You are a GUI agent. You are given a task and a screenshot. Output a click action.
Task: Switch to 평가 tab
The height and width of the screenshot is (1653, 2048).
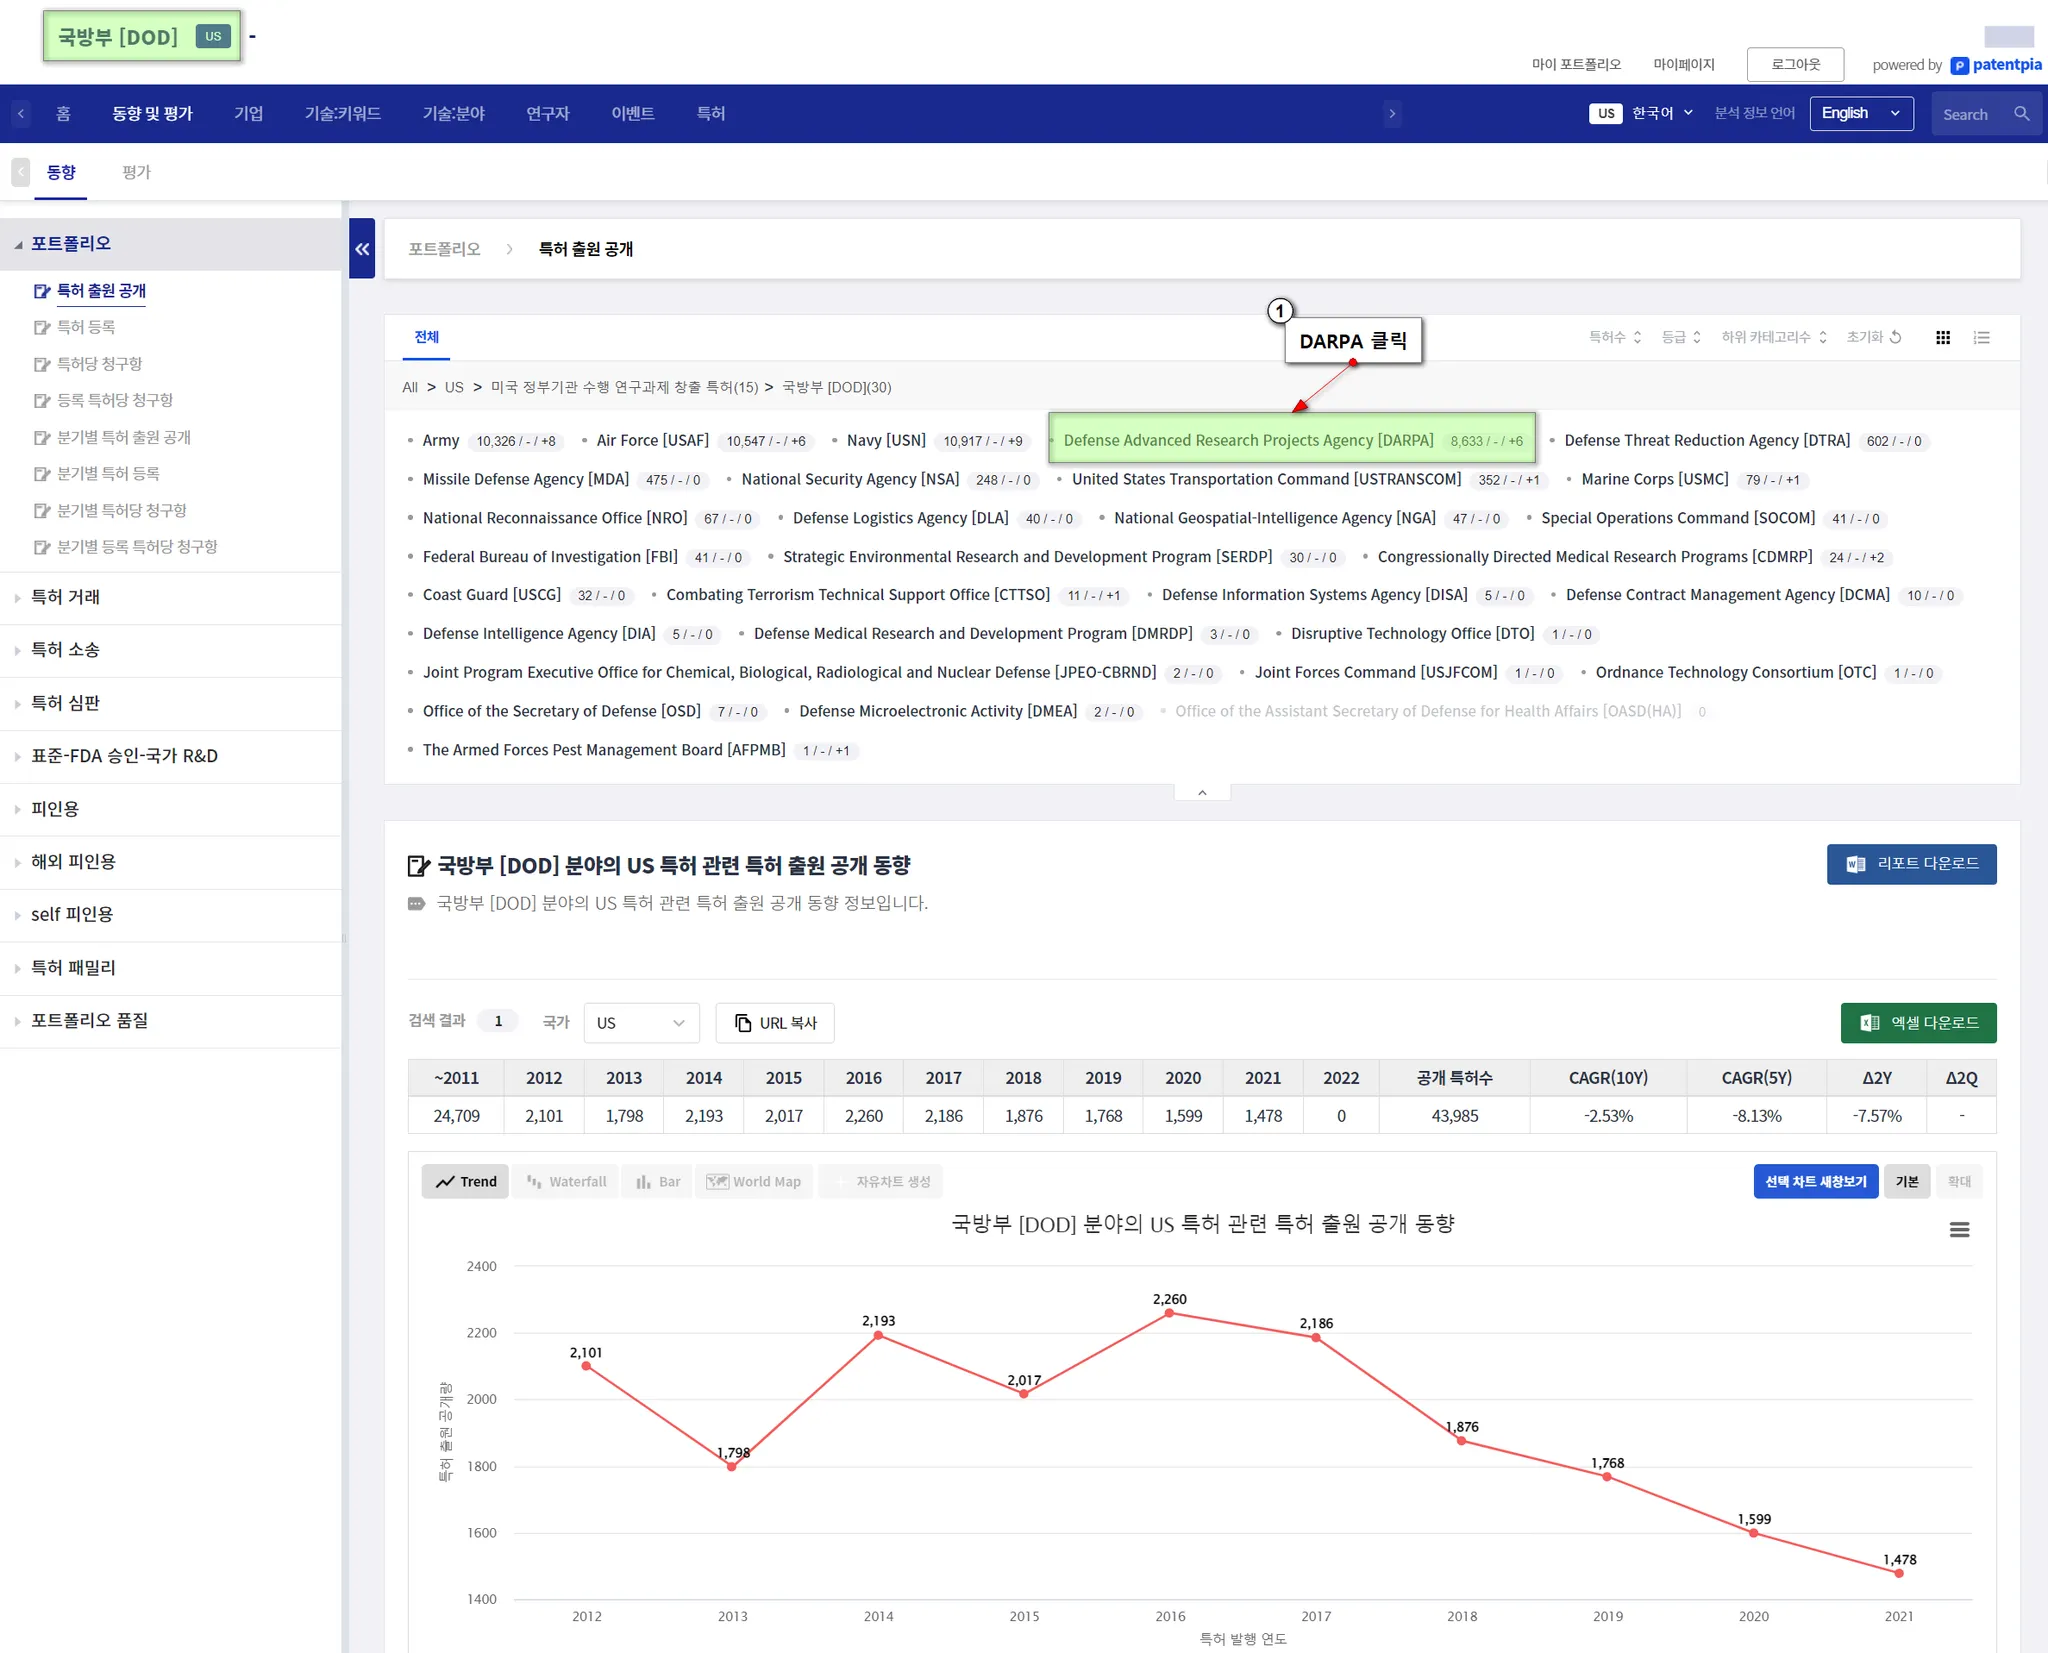(x=136, y=172)
